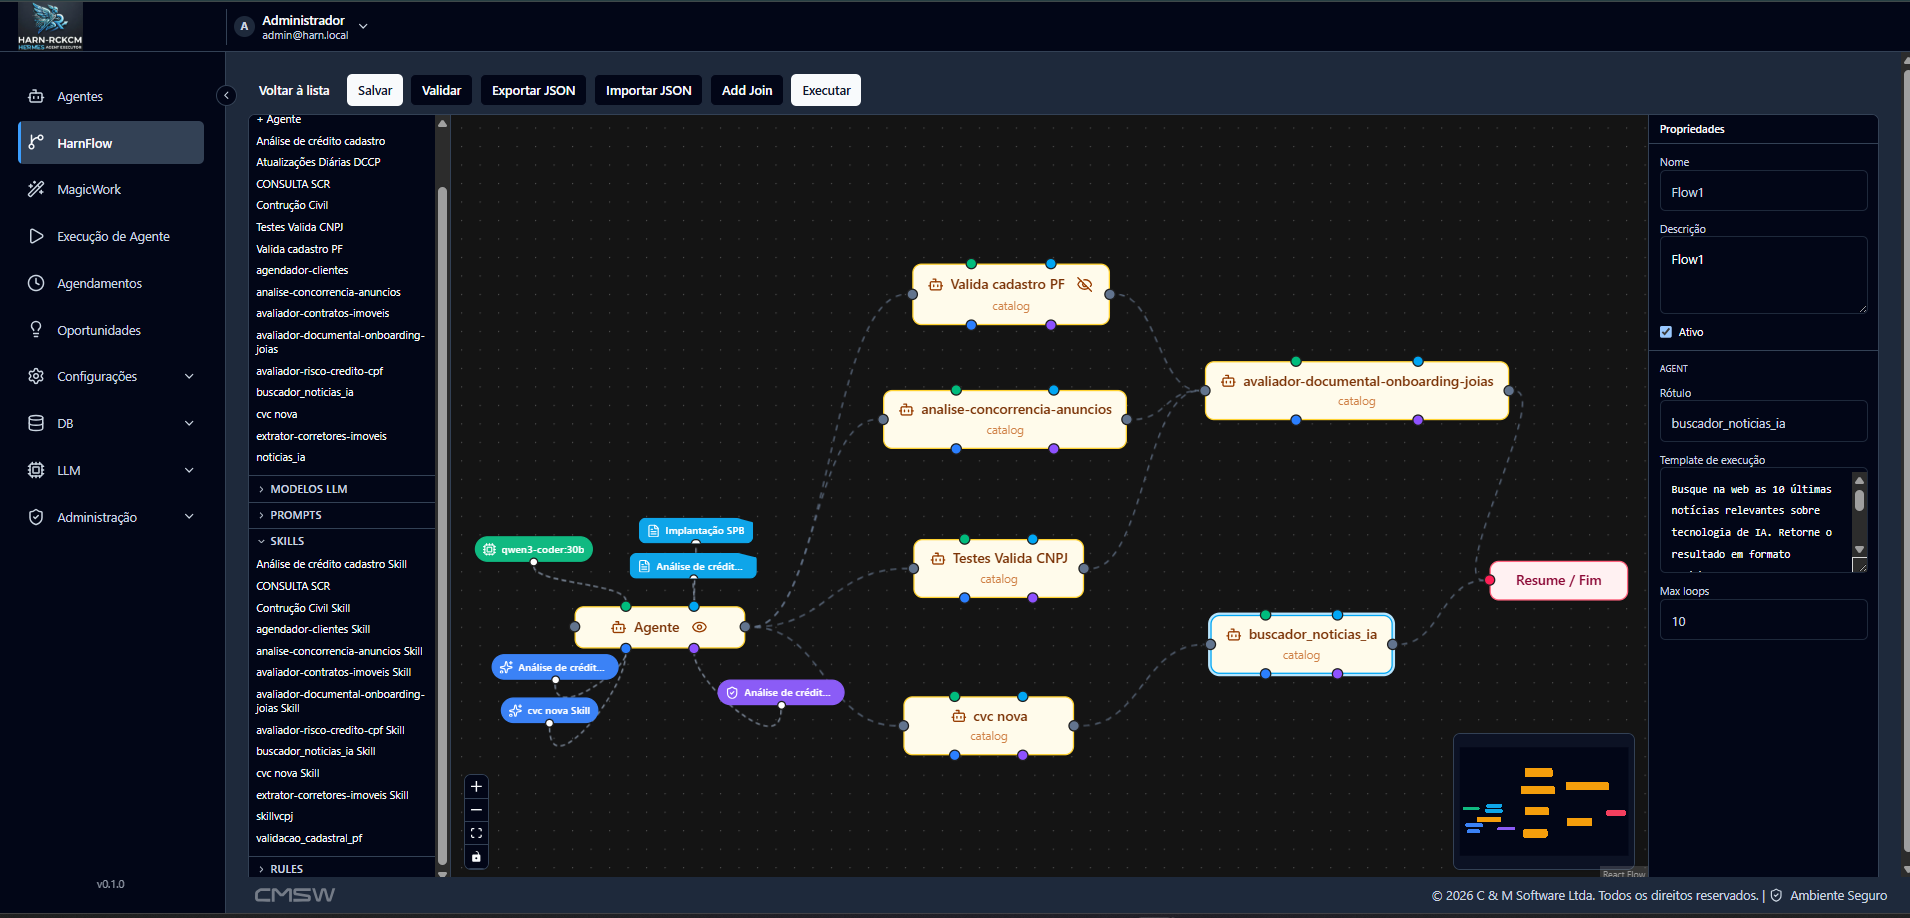Viewport: 1910px width, 918px height.
Task: Open the Agentes sidebar icon
Action: (36, 96)
